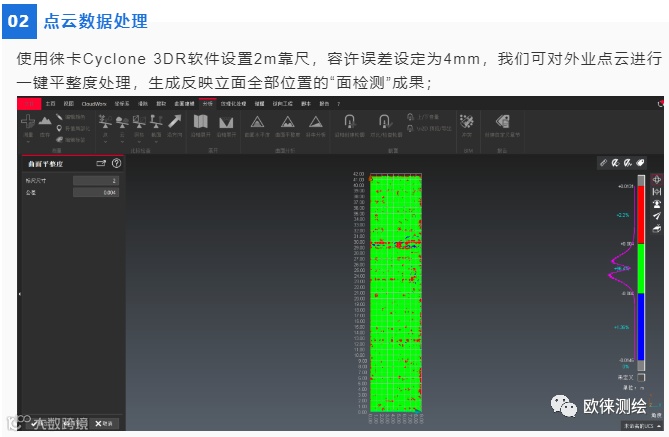Click the open-book unroll icon
The image size is (669, 437).
point(201,122)
